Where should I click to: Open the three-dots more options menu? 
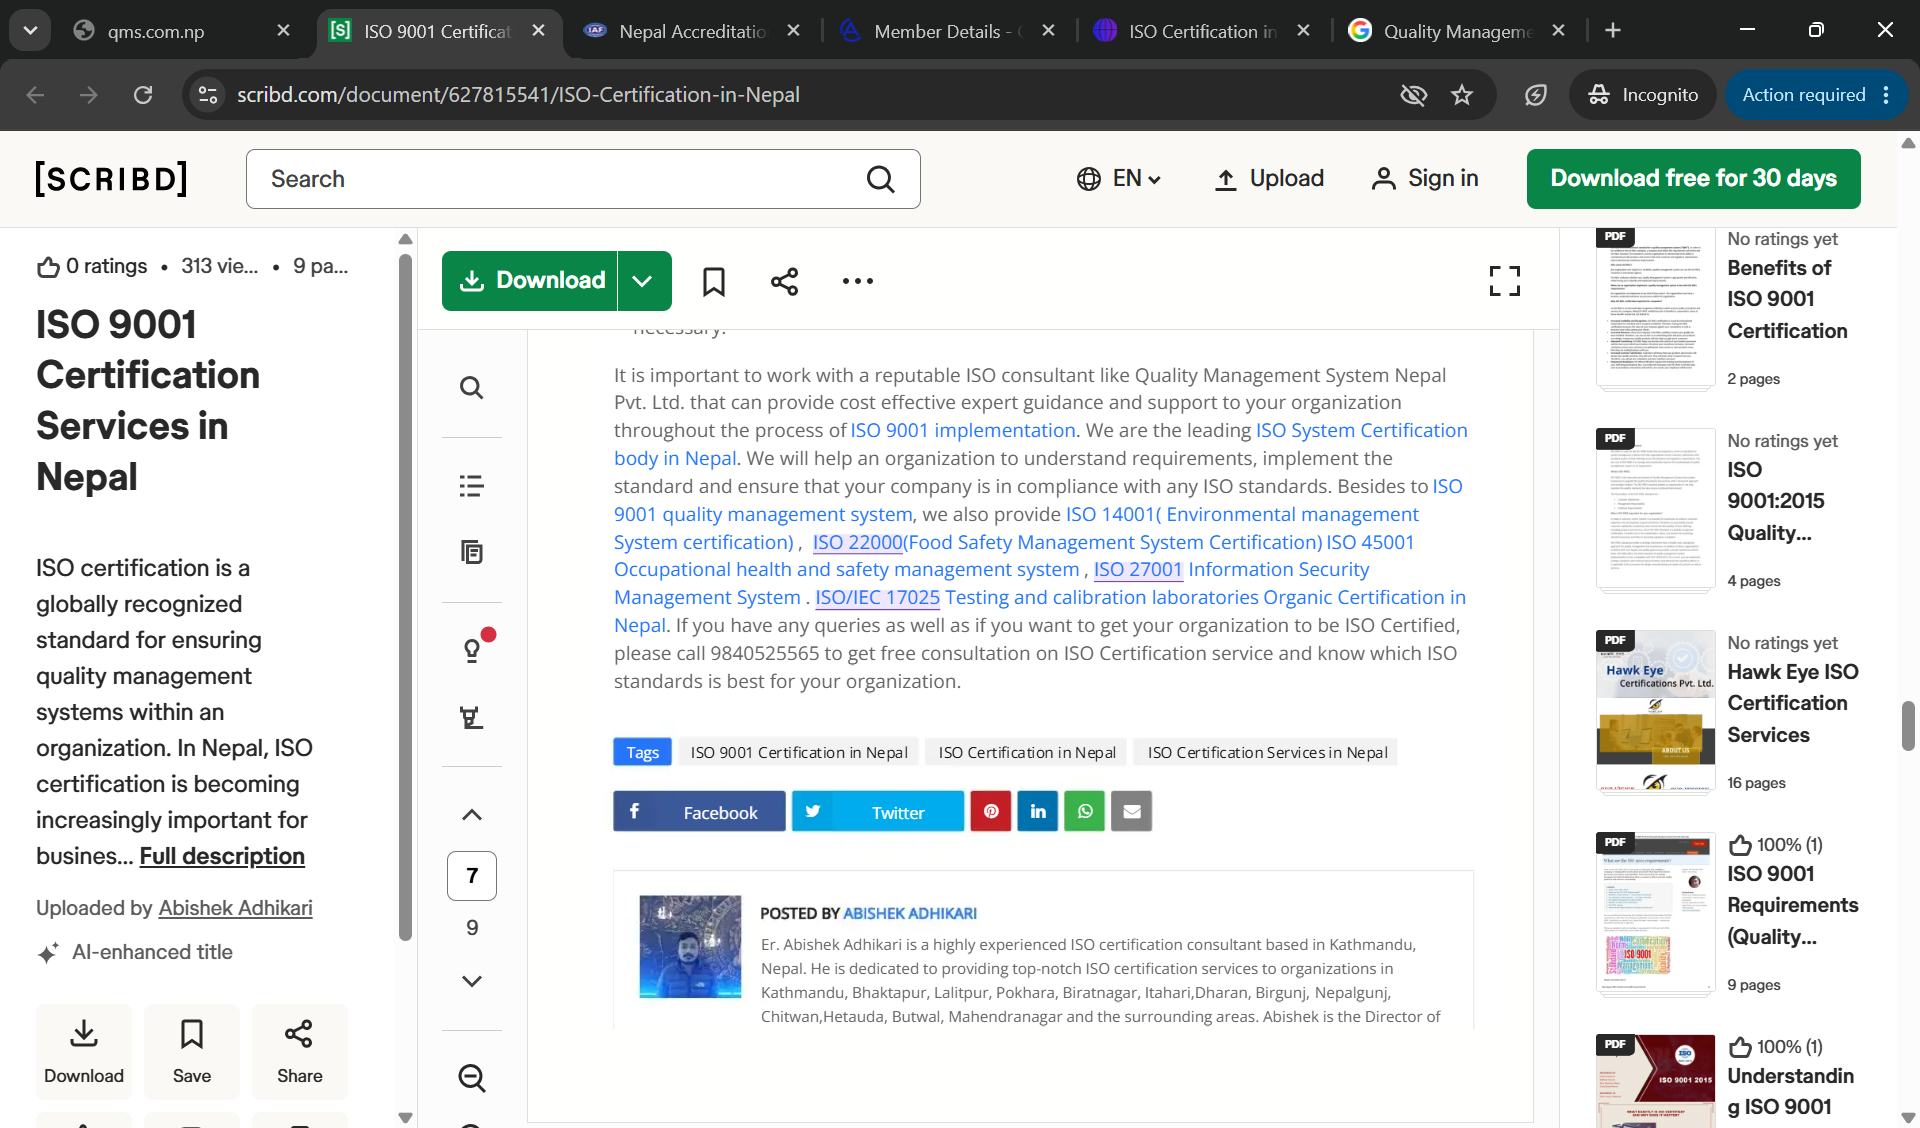click(x=857, y=281)
